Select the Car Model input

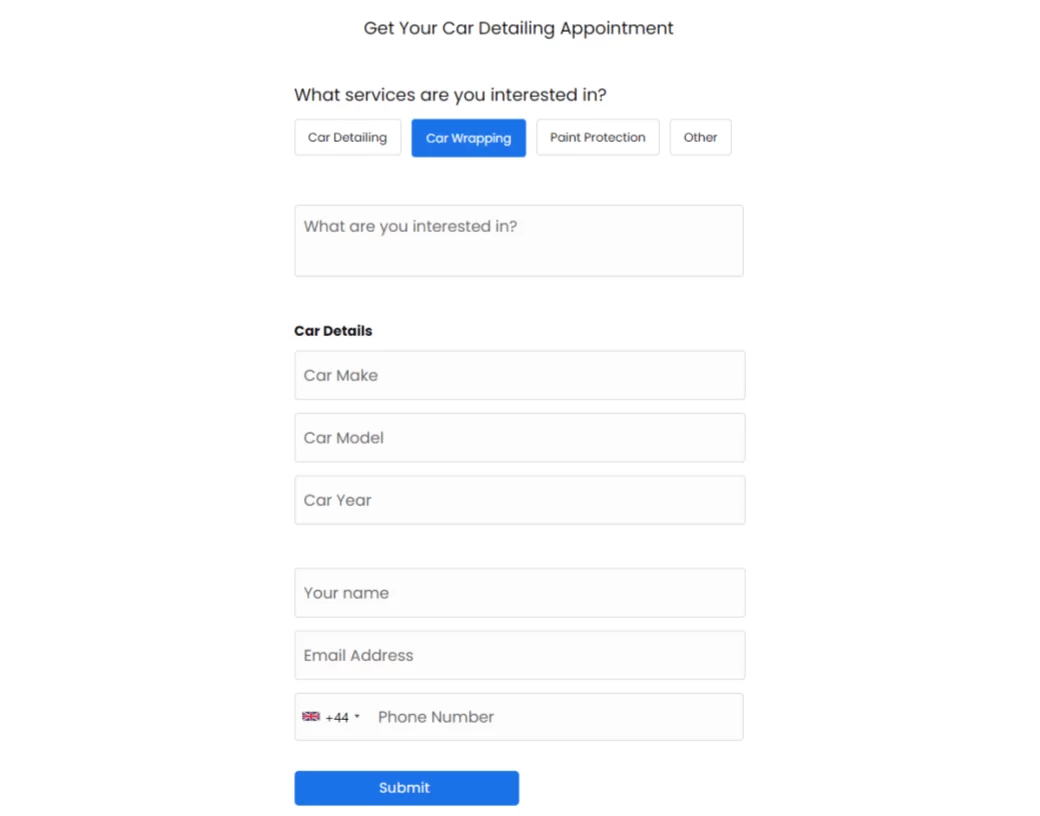coord(519,438)
